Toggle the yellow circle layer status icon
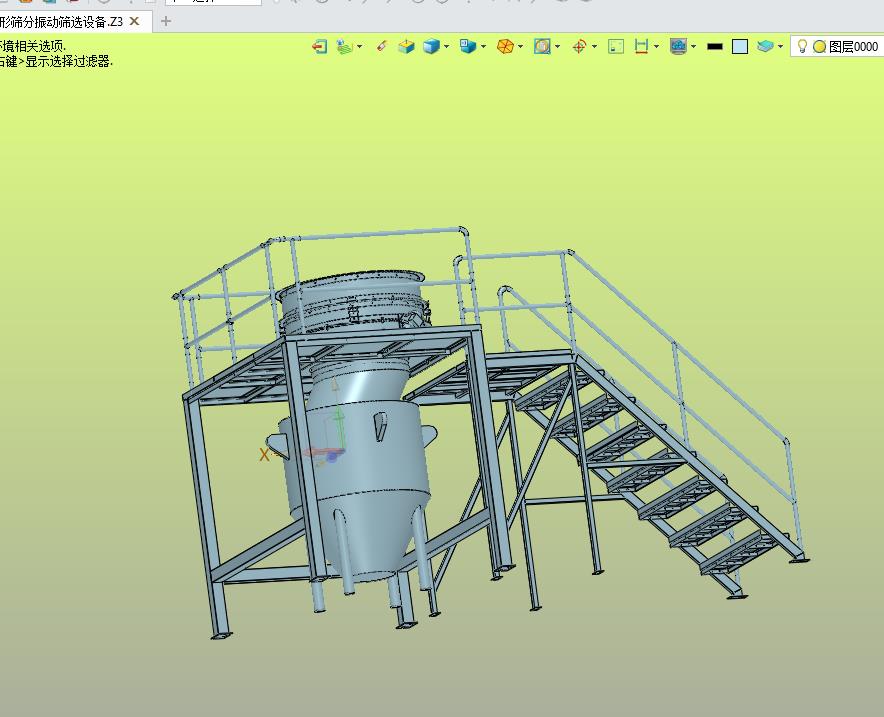The image size is (884, 717). coord(819,46)
